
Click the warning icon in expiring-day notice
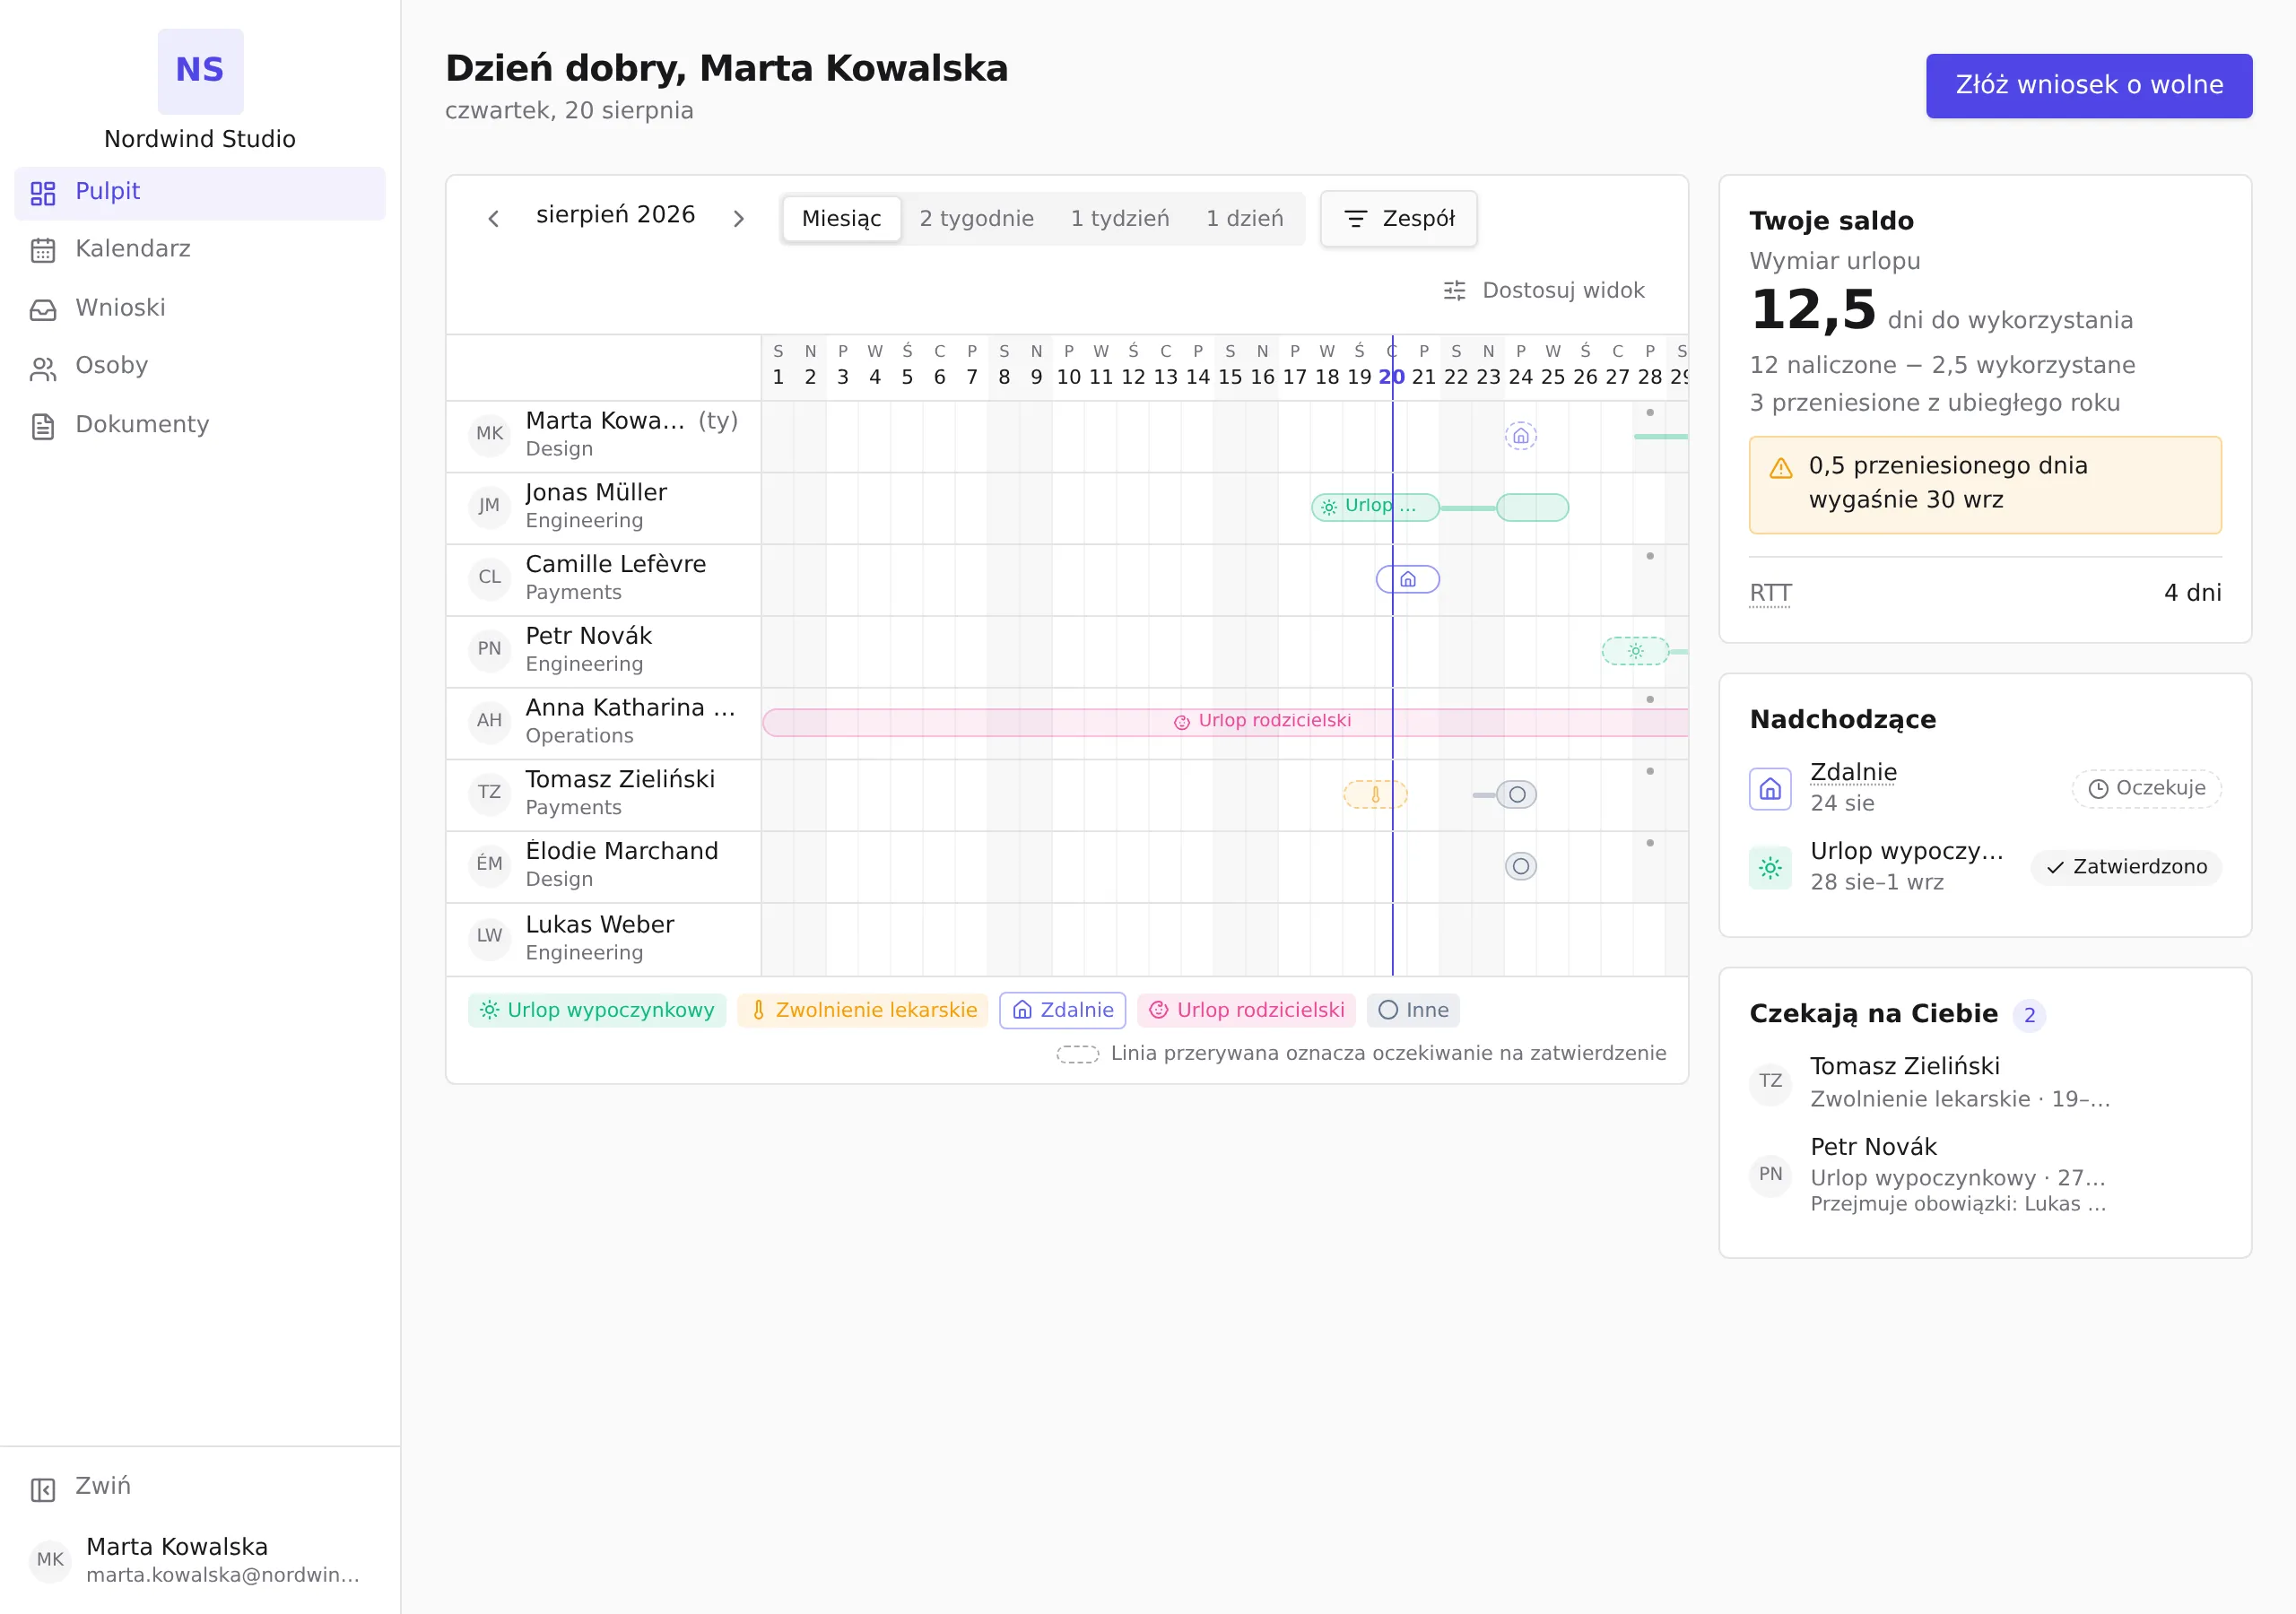click(x=1781, y=468)
